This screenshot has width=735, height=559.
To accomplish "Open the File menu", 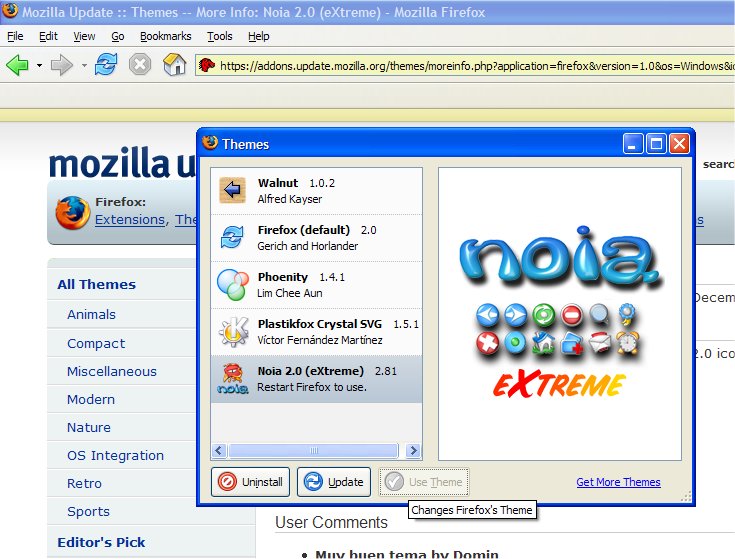I will click(15, 36).
